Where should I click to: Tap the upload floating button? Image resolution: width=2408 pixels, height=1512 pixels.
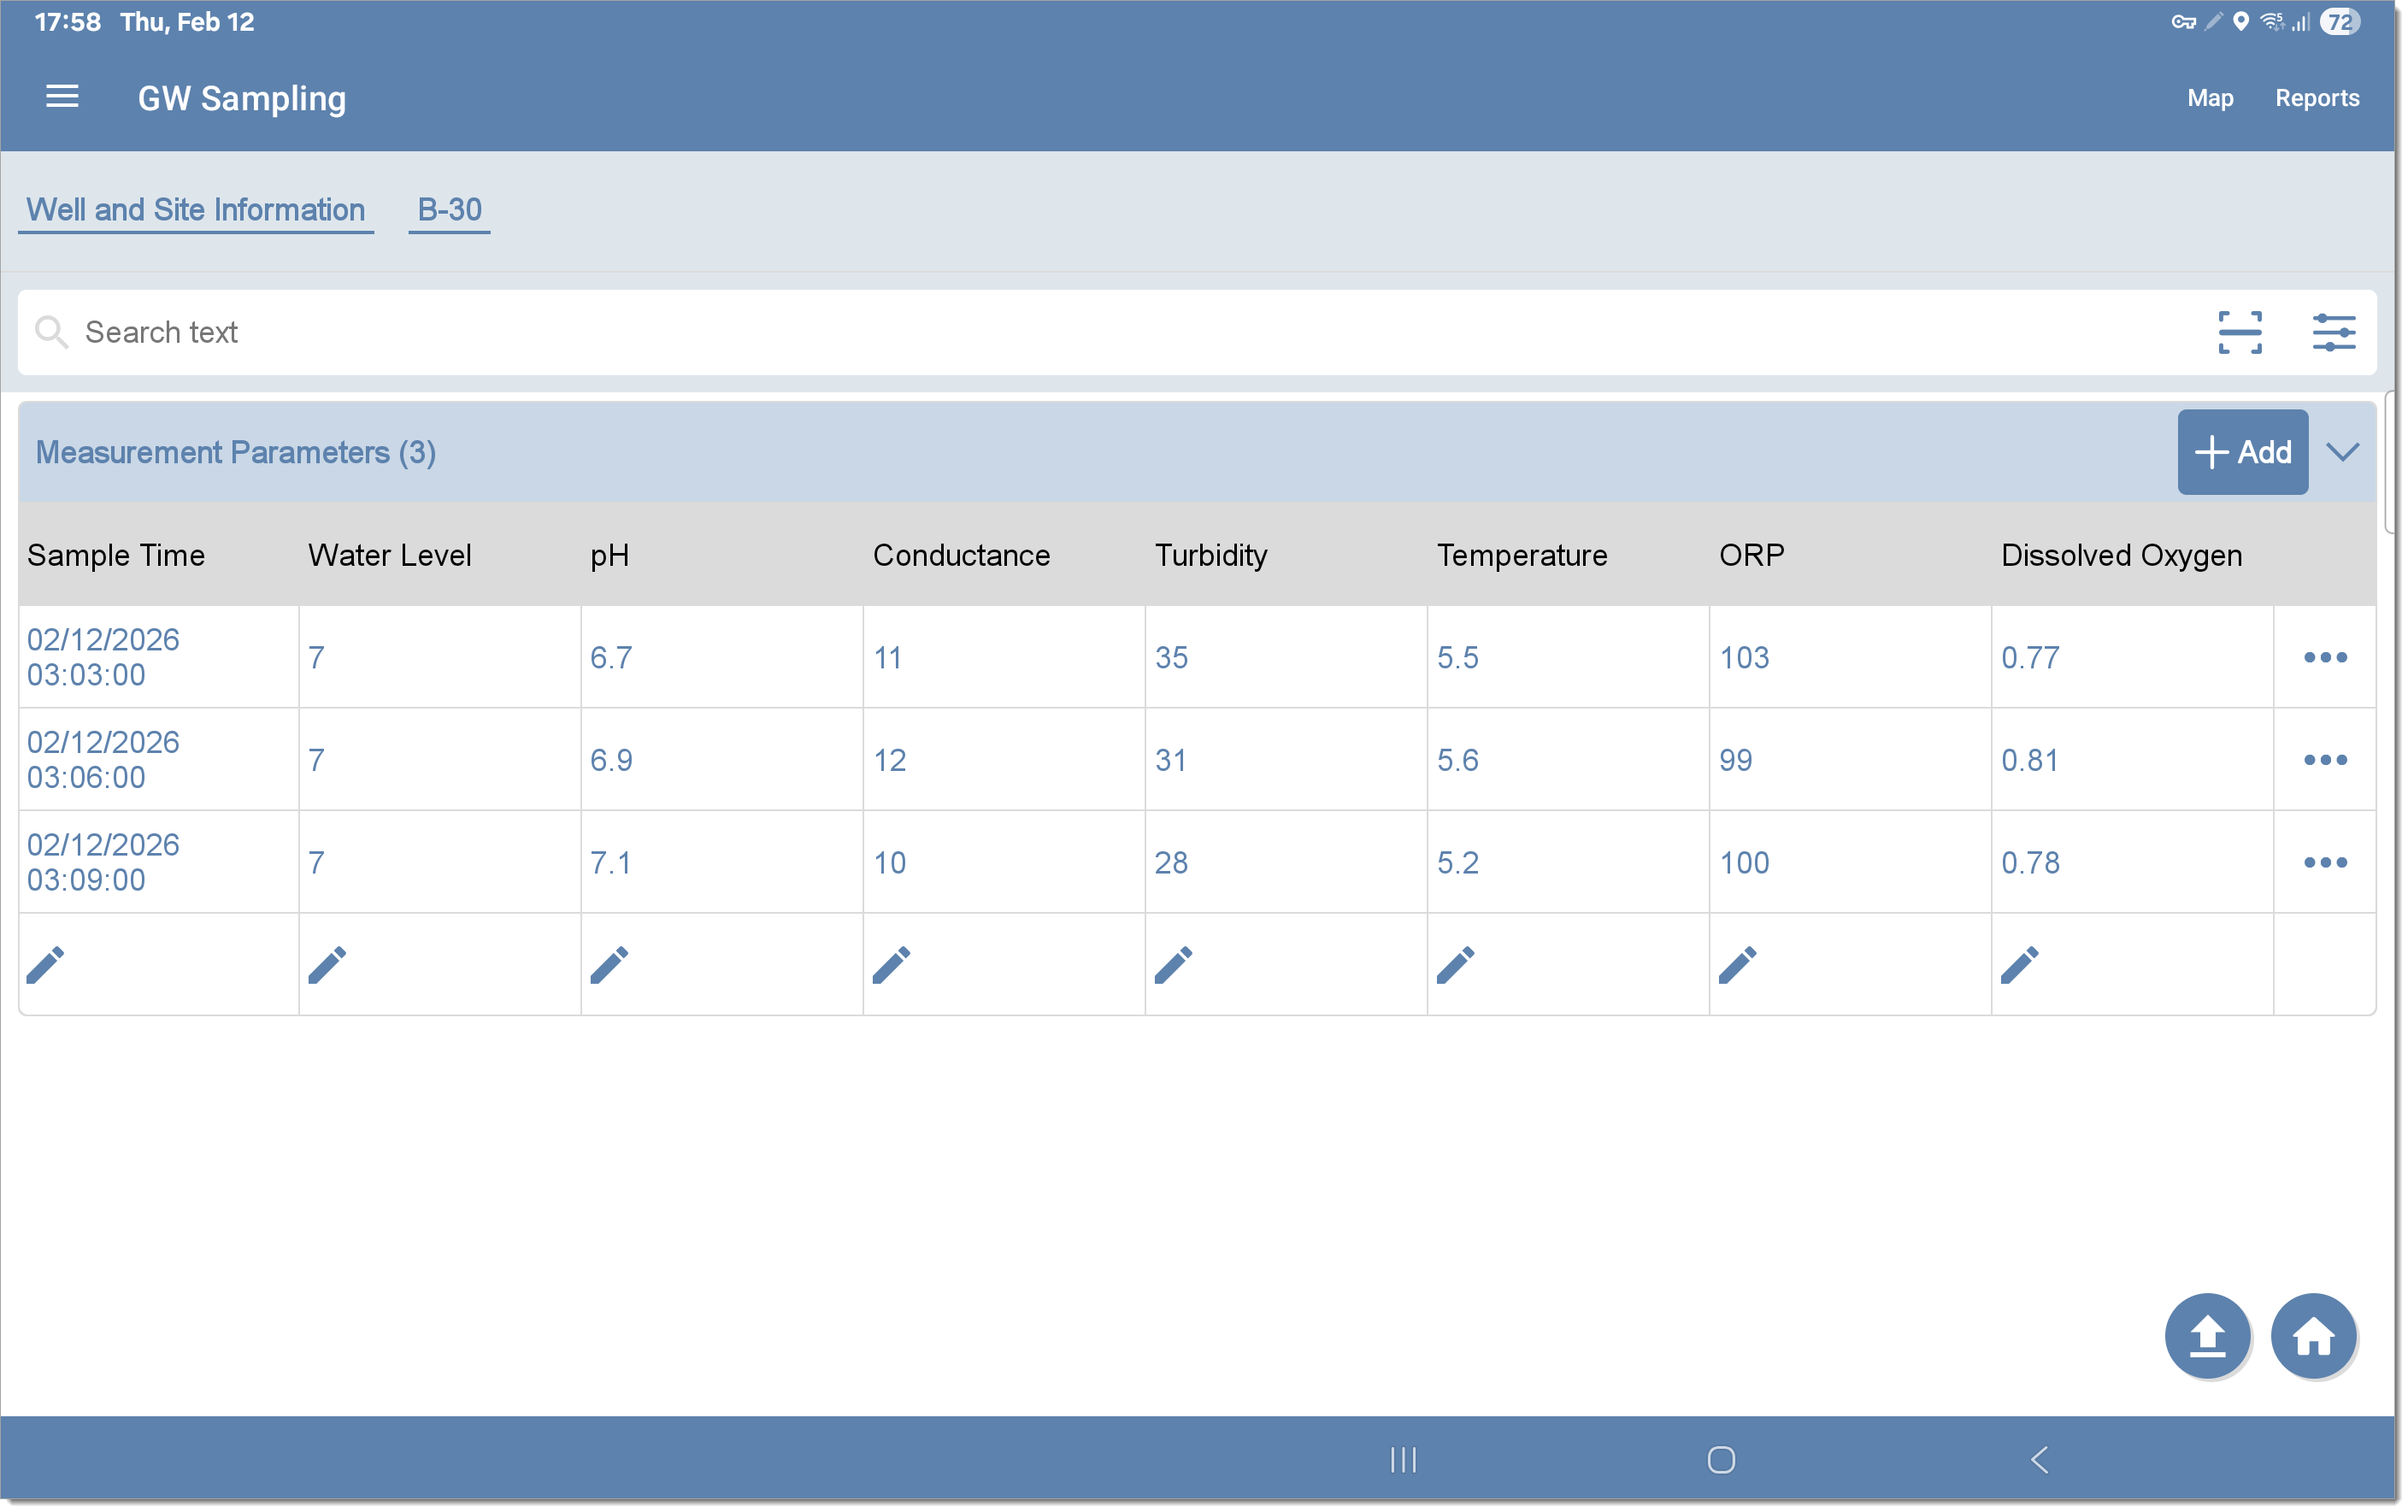coord(2208,1335)
